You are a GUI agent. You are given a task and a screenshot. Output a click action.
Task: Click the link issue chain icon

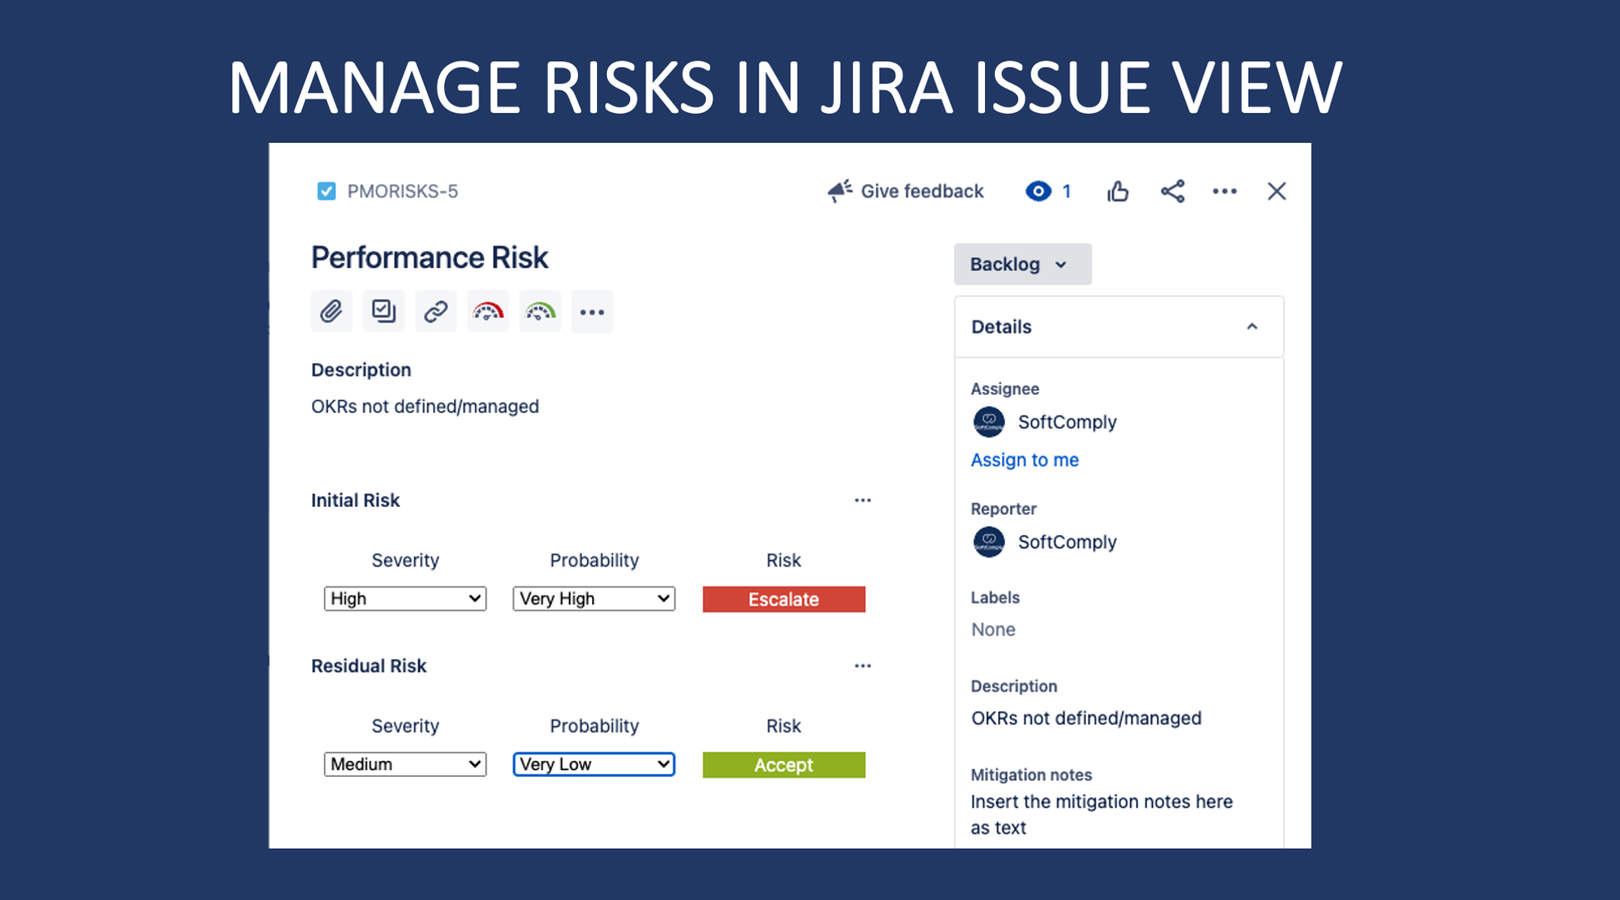pos(435,312)
